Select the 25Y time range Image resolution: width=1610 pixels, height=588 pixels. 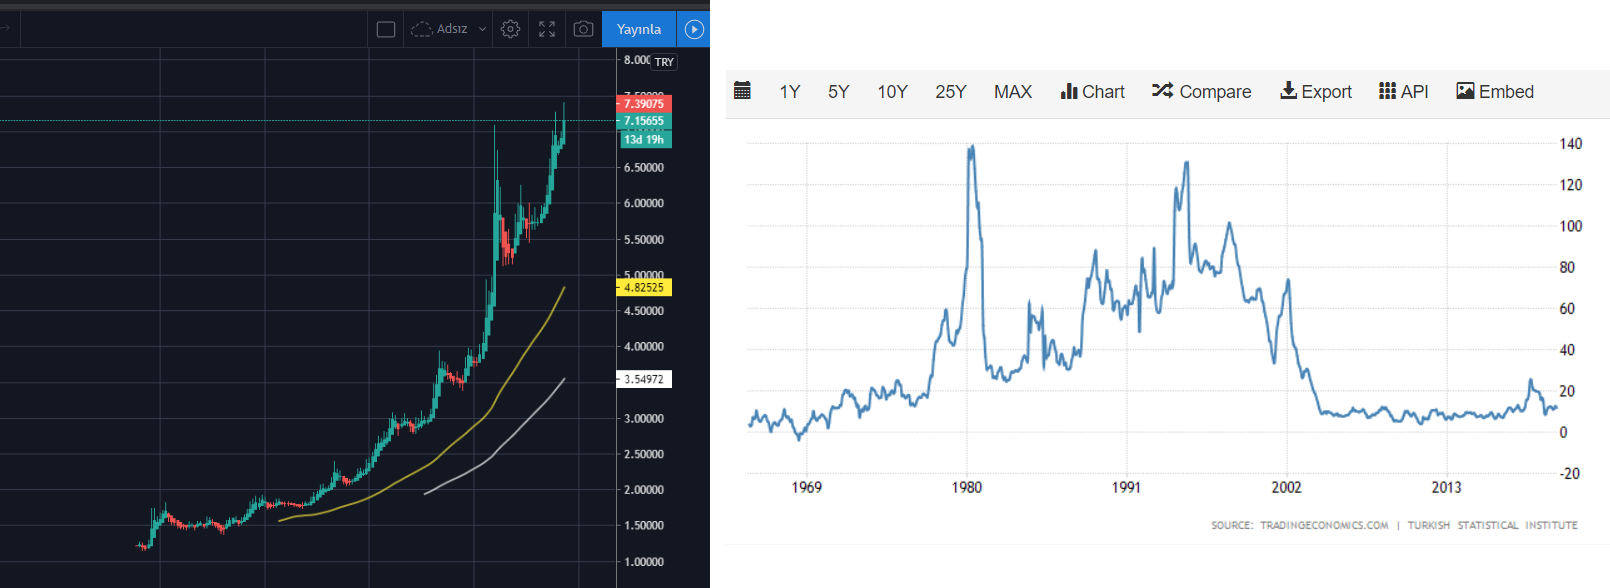coord(951,92)
